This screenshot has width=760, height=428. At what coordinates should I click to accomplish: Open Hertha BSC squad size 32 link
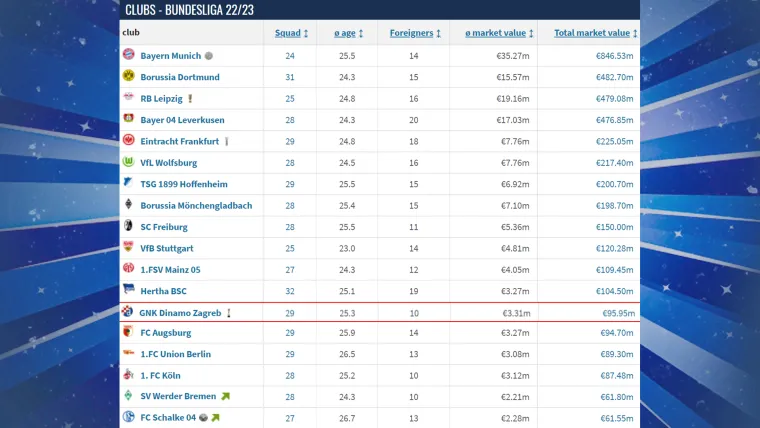(x=290, y=291)
